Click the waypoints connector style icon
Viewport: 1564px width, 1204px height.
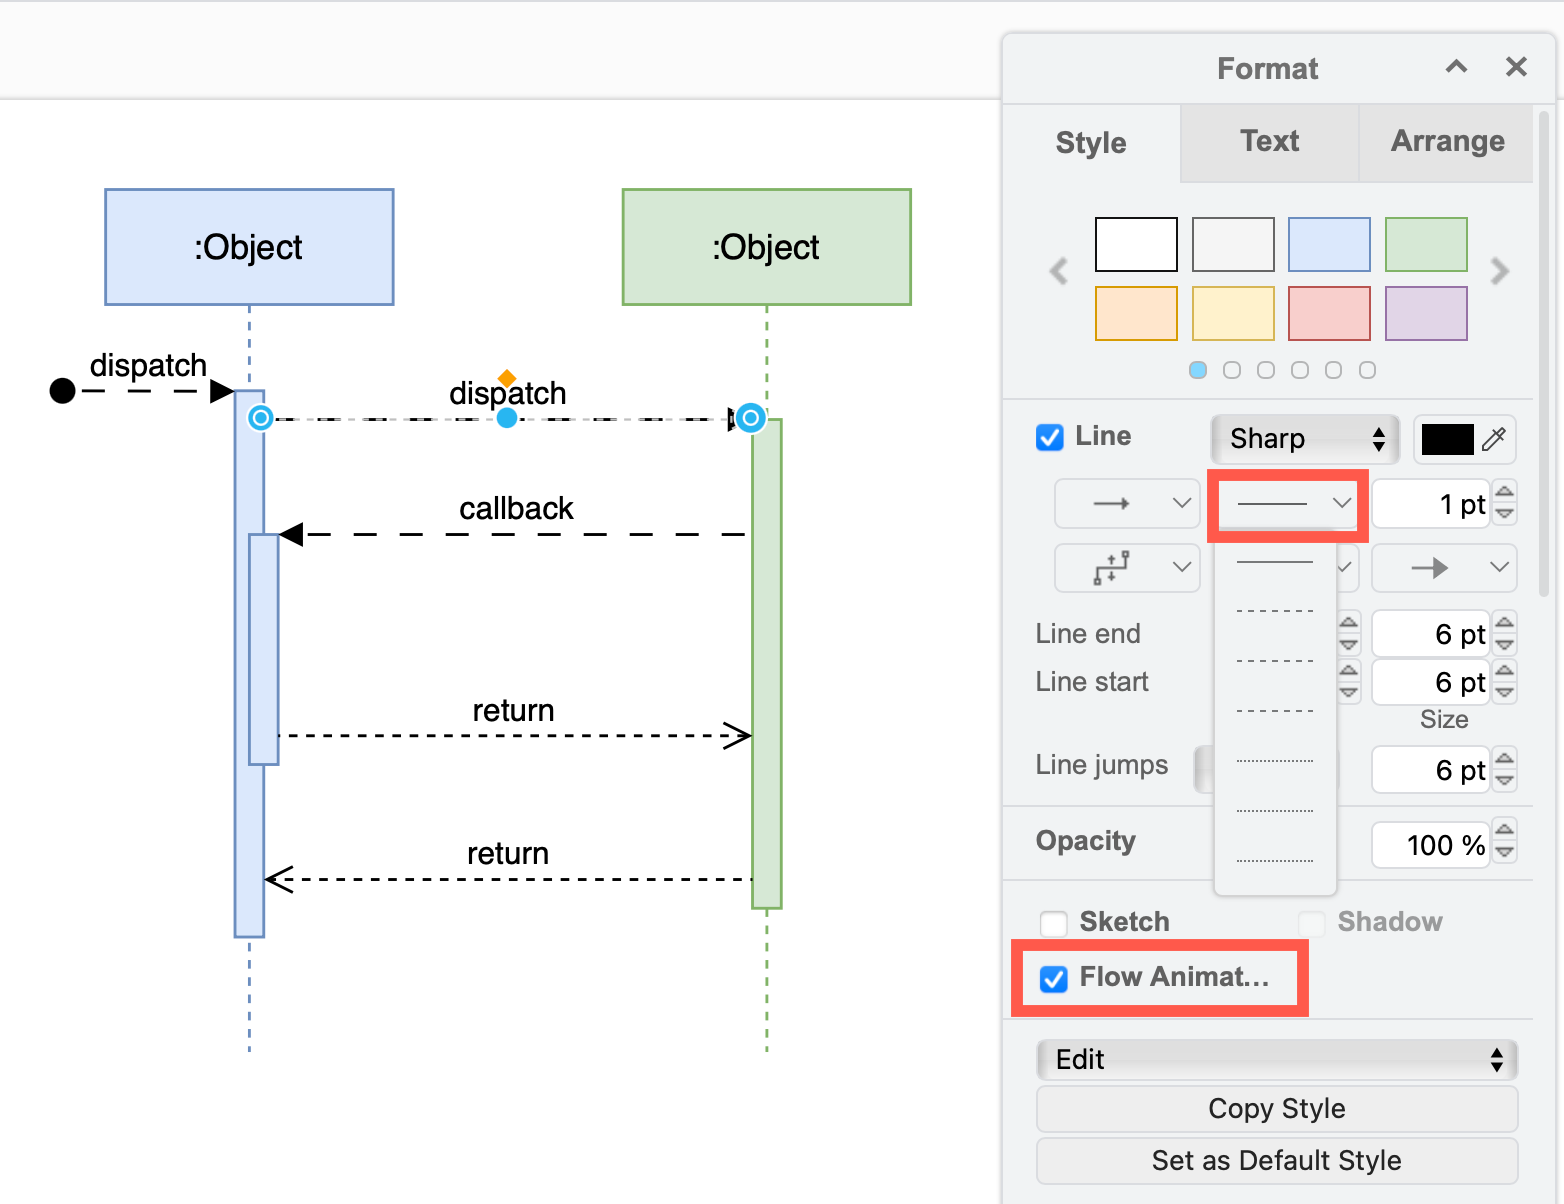click(x=1127, y=568)
